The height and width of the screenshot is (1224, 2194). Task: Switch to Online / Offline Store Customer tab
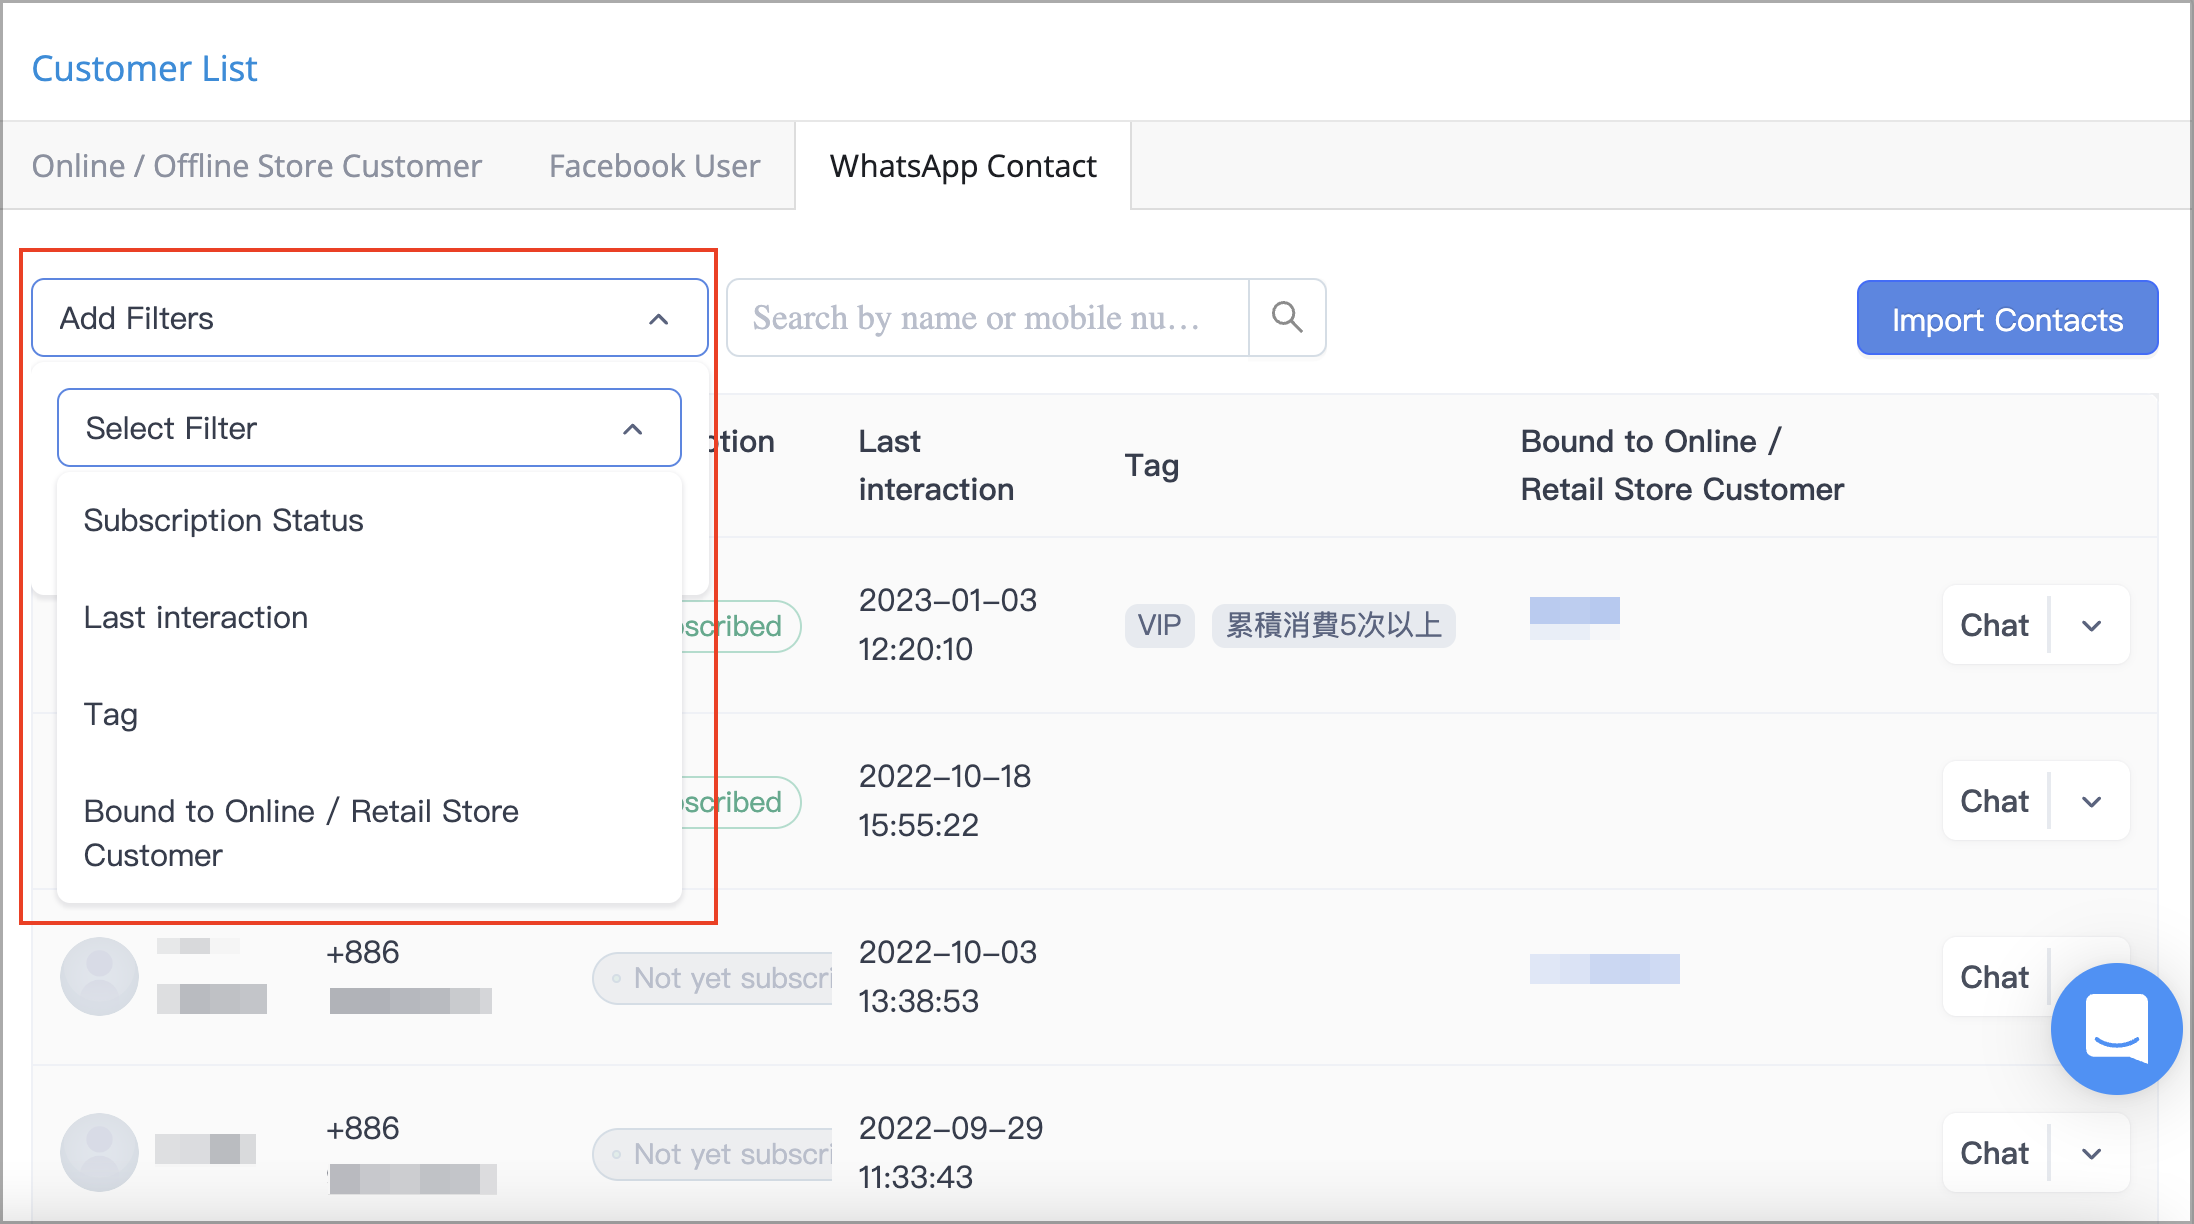coord(257,166)
